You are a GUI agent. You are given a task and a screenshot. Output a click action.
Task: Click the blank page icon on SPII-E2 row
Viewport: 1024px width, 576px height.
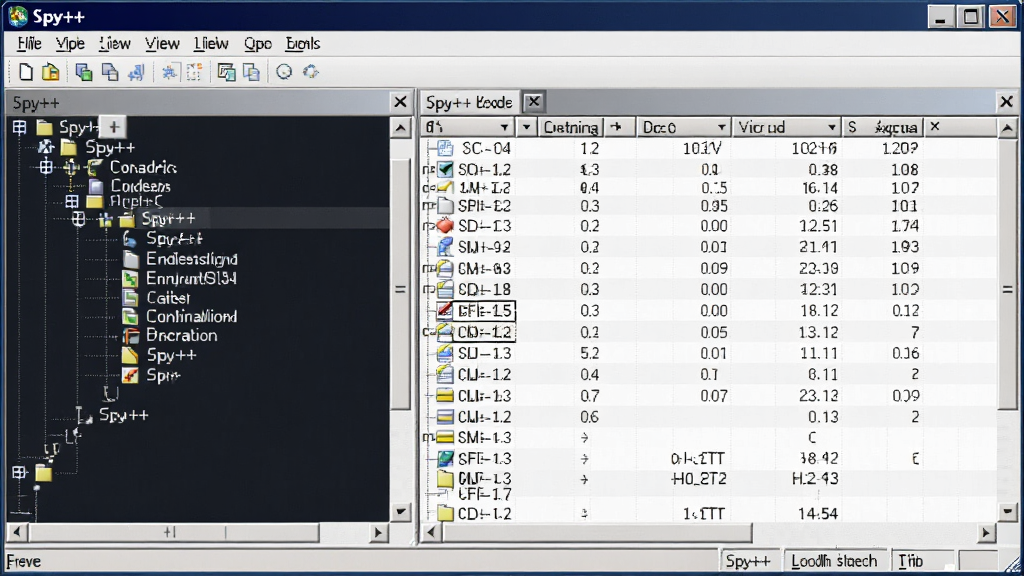point(445,206)
